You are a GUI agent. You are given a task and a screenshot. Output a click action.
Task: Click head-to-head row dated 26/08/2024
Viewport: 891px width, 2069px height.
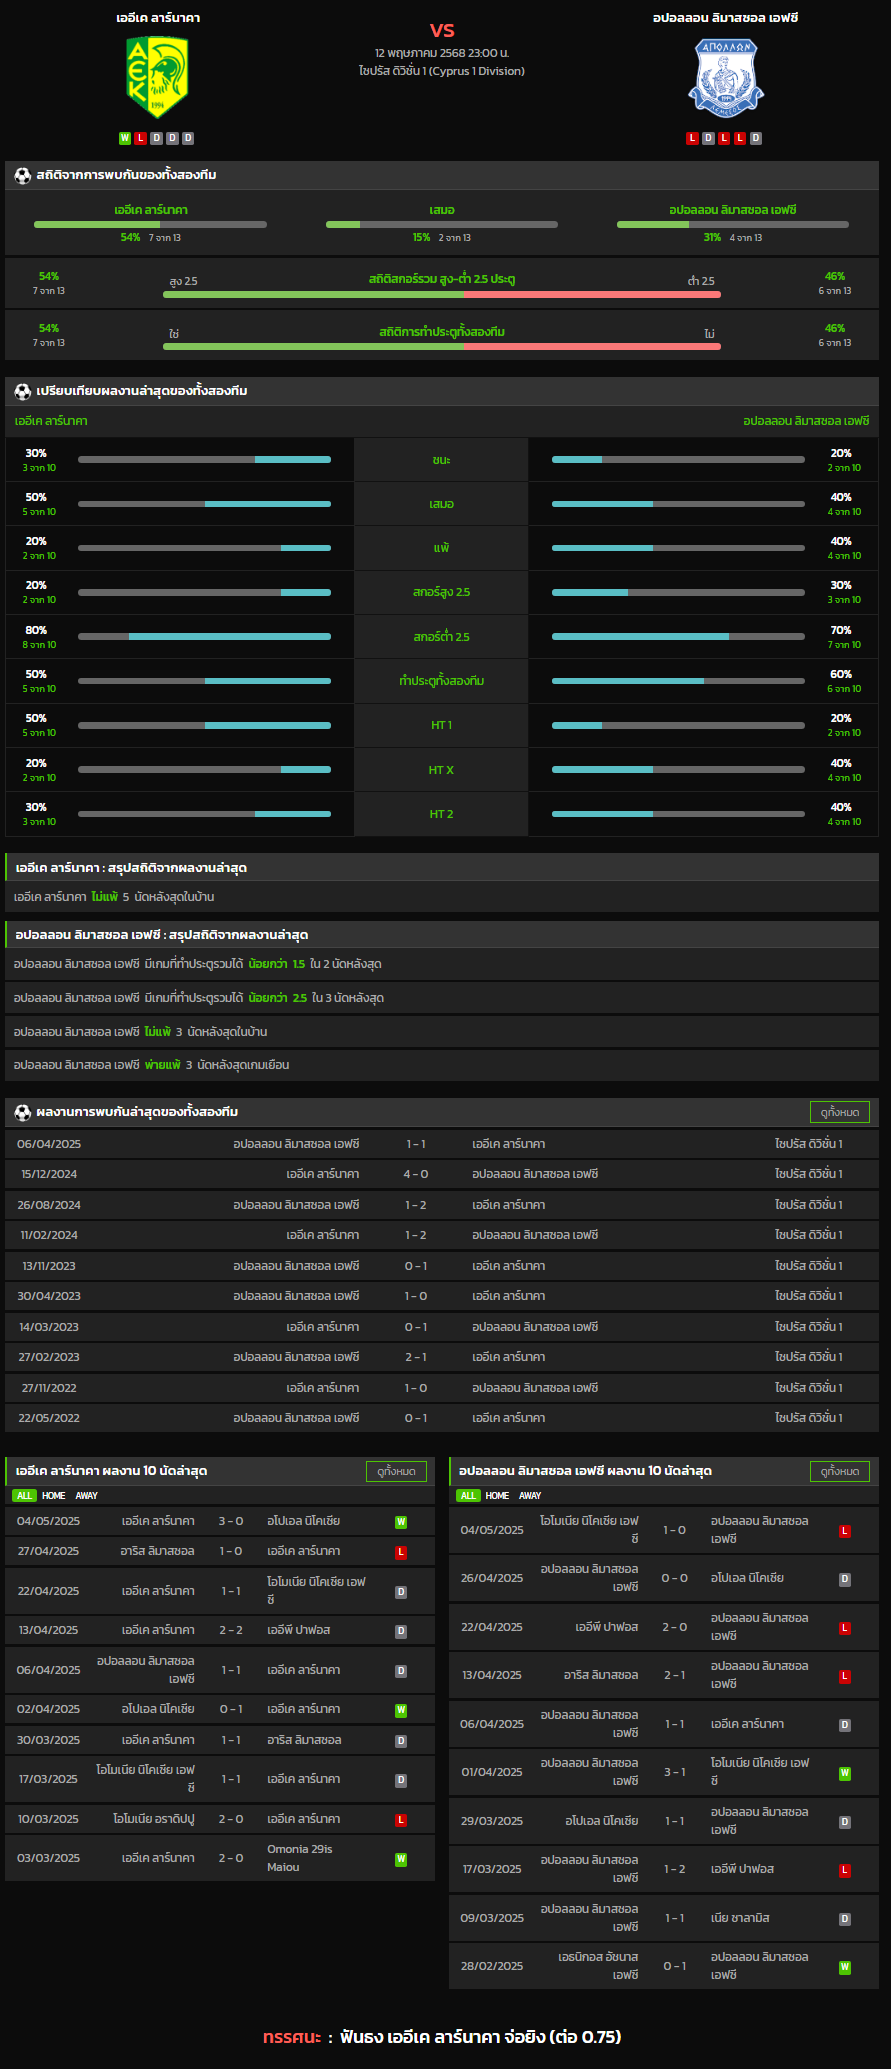tap(442, 1205)
